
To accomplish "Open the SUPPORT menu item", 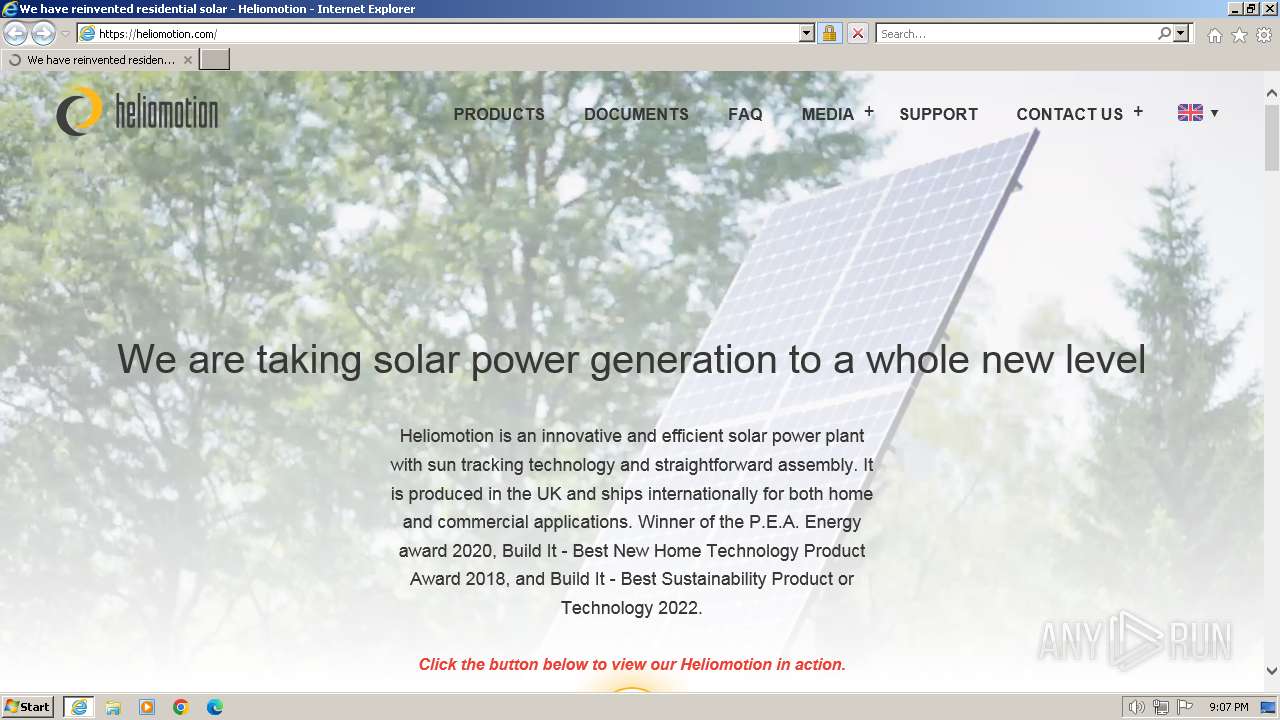I will (x=938, y=114).
